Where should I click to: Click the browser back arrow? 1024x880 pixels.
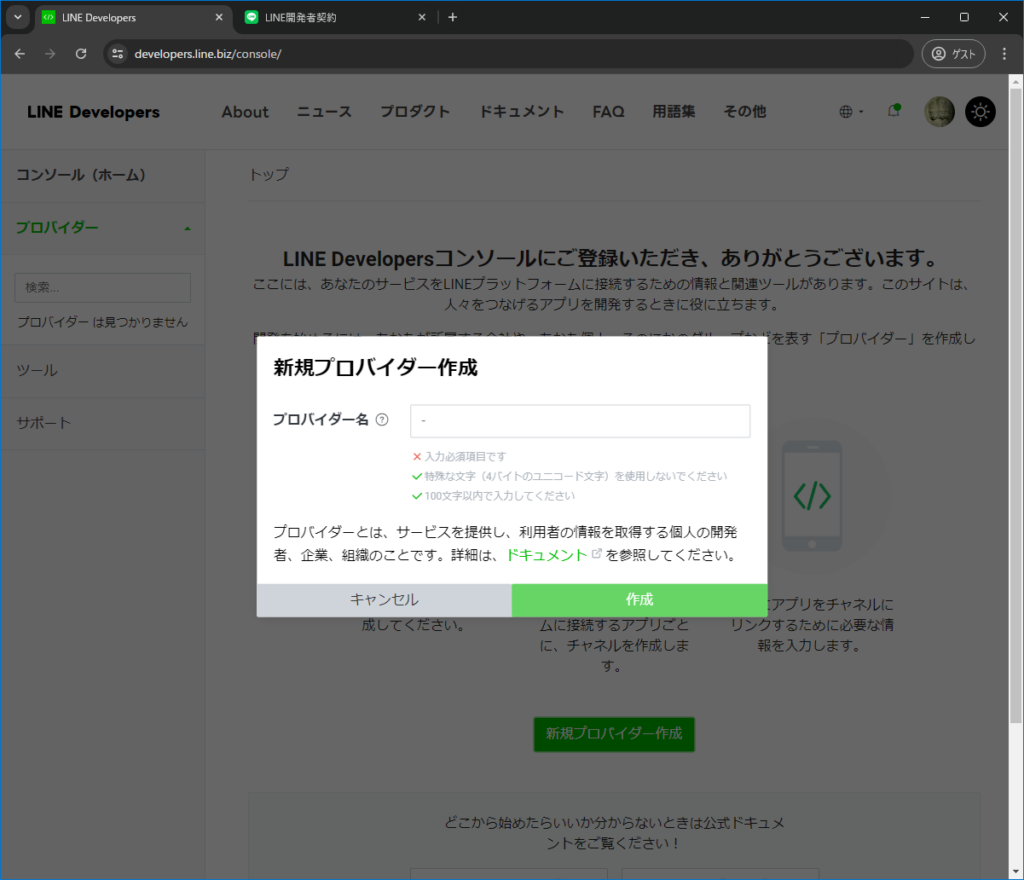pyautogui.click(x=20, y=54)
